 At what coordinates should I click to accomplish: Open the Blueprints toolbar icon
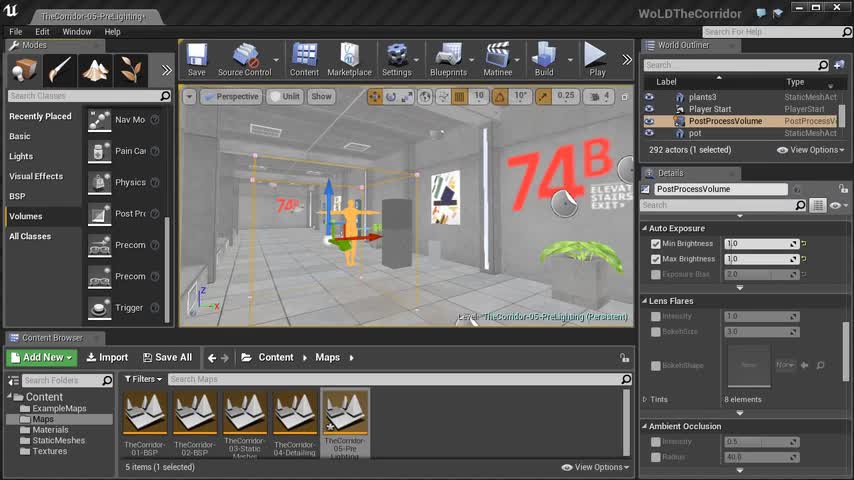448,59
